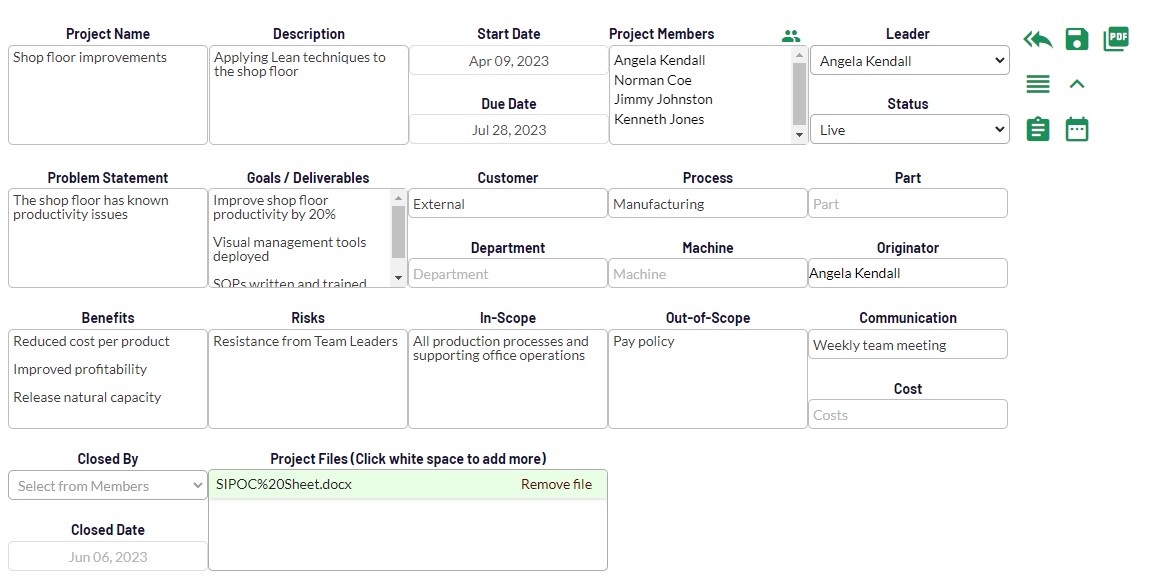Click the Due Date field
This screenshot has width=1154, height=584.
pos(508,130)
